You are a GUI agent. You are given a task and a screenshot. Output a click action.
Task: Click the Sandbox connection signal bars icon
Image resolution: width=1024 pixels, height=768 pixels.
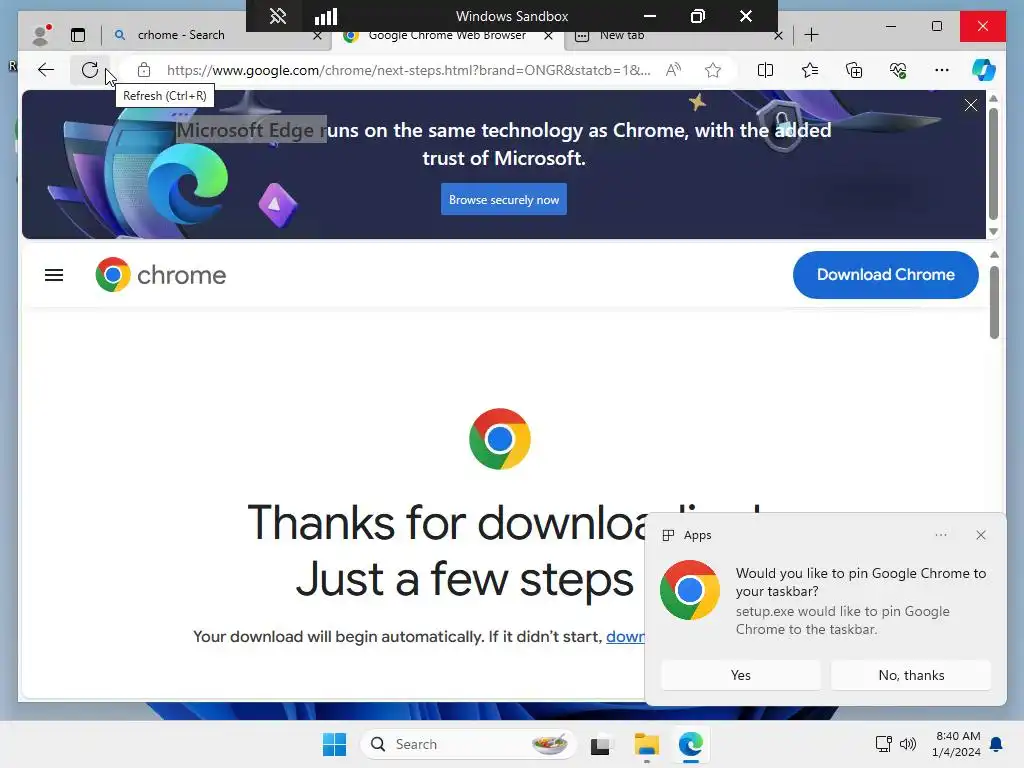(x=326, y=16)
